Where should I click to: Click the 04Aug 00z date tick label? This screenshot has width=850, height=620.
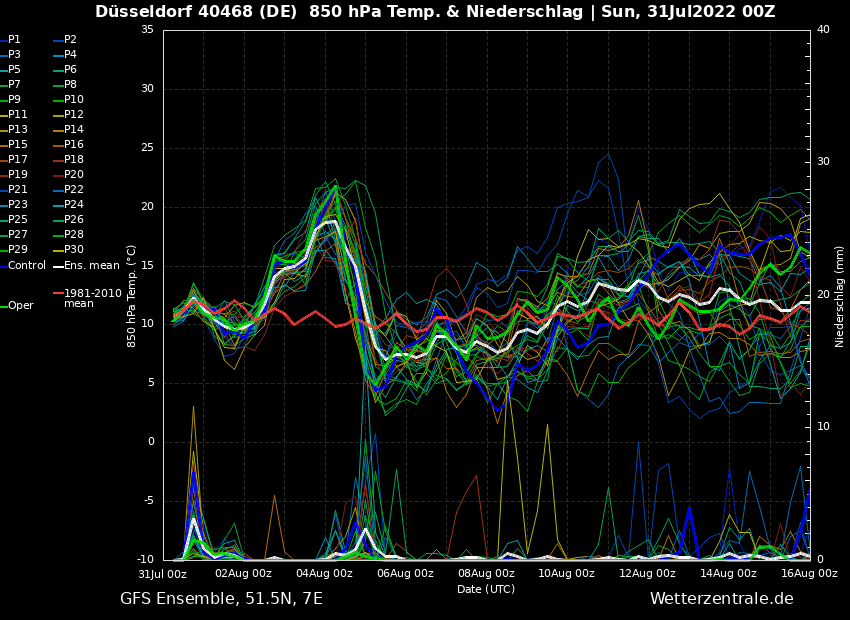tap(324, 573)
